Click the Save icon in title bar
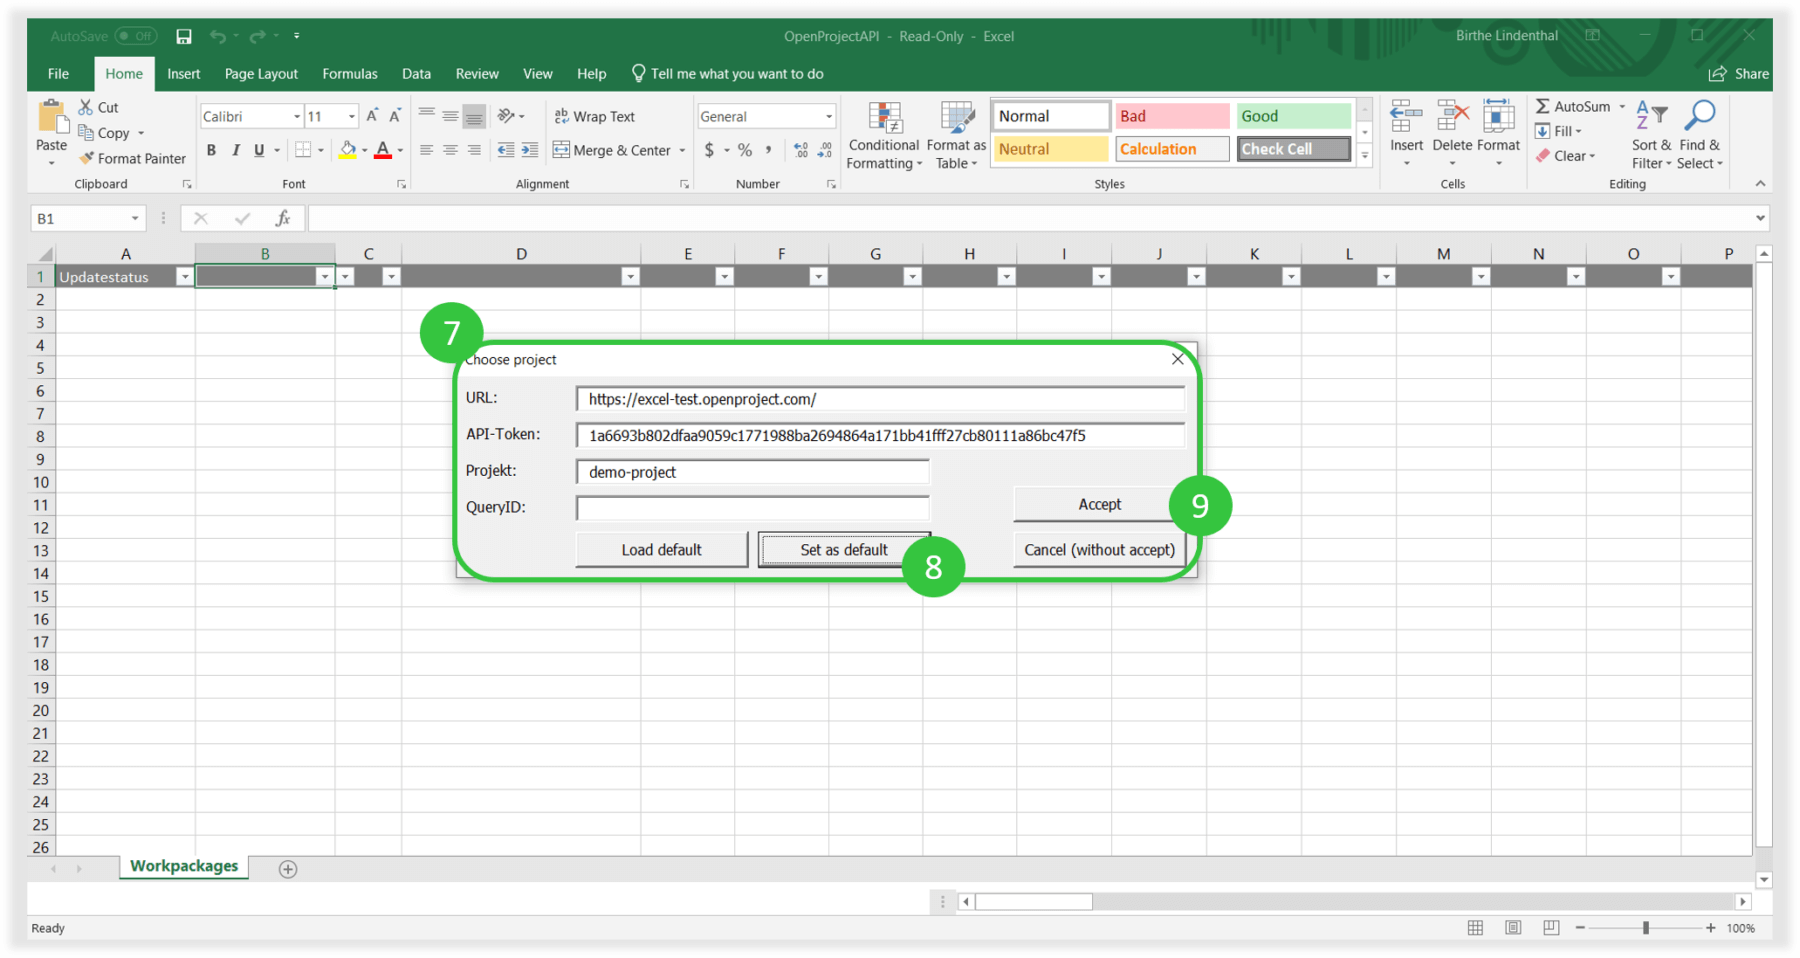Screen dimensions: 1800x958 [x=184, y=36]
